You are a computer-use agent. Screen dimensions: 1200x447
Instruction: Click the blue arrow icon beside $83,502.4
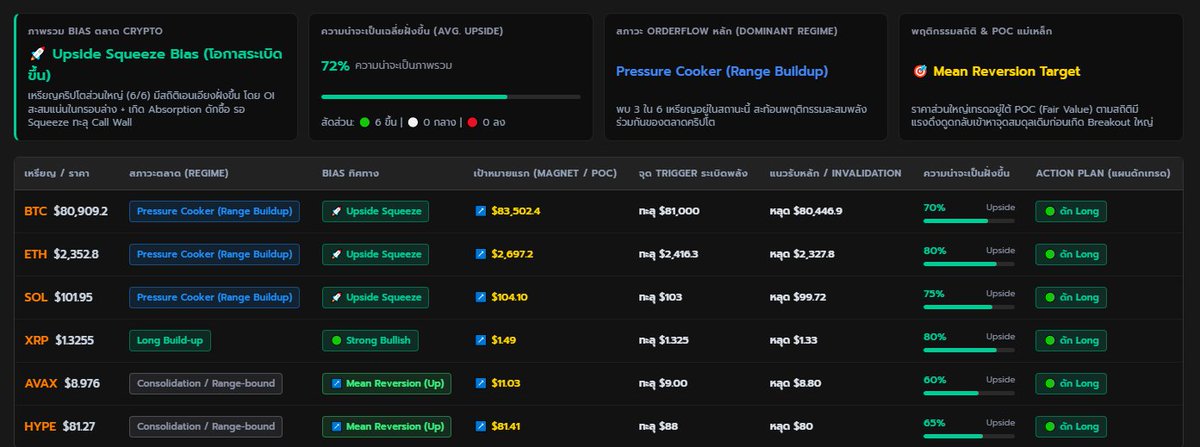(481, 211)
